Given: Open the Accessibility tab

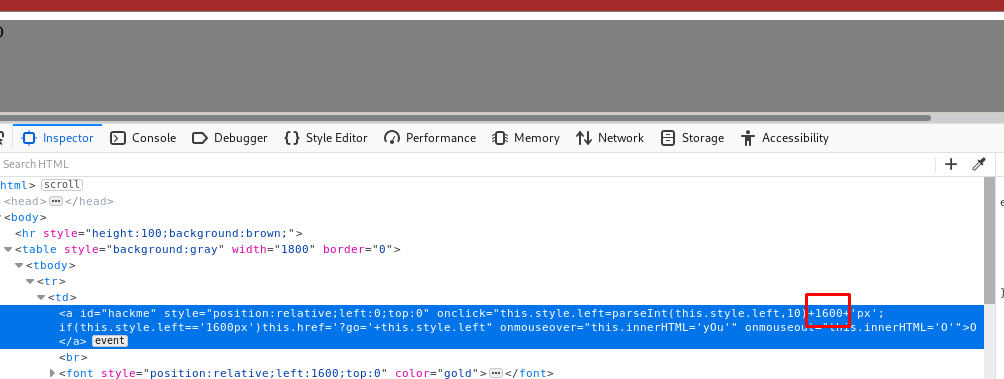Looking at the screenshot, I should tap(784, 138).
